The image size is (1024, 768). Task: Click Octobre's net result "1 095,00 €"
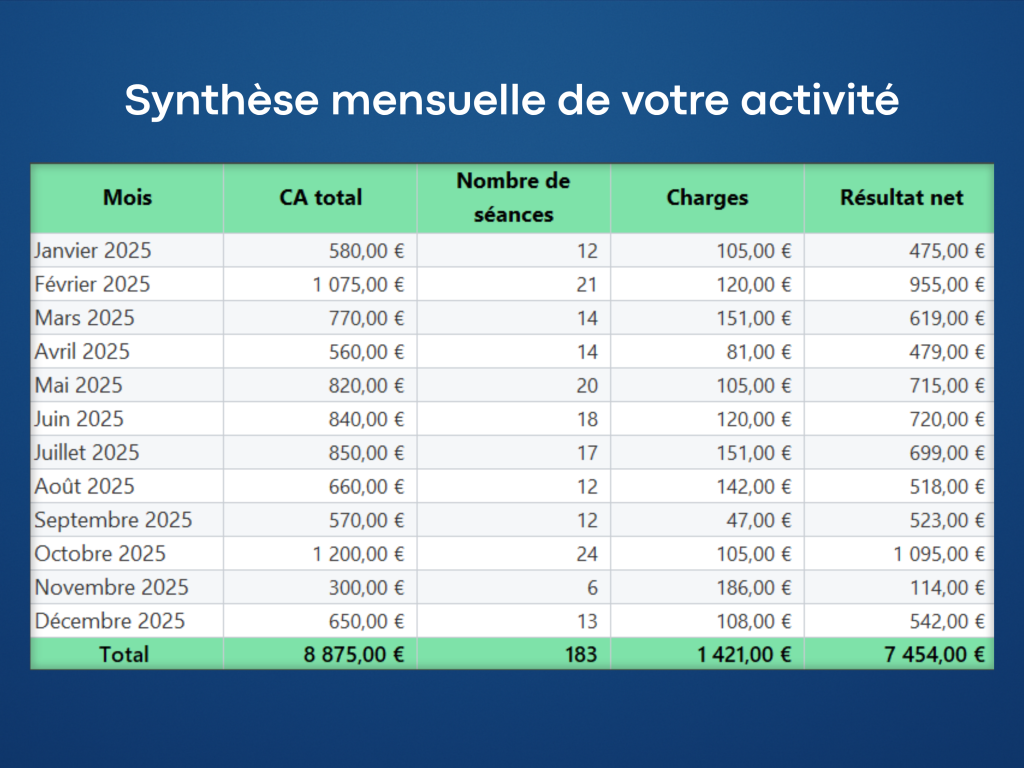tap(939, 554)
